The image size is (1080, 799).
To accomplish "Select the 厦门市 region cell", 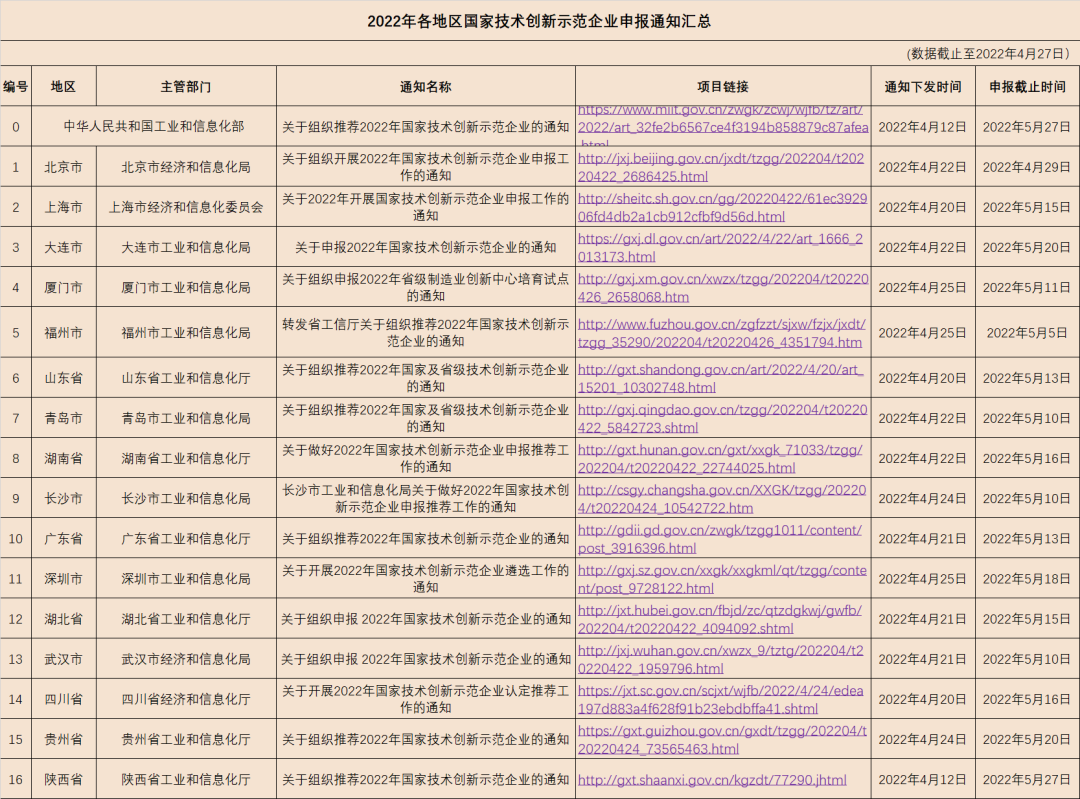I will 63,287.
